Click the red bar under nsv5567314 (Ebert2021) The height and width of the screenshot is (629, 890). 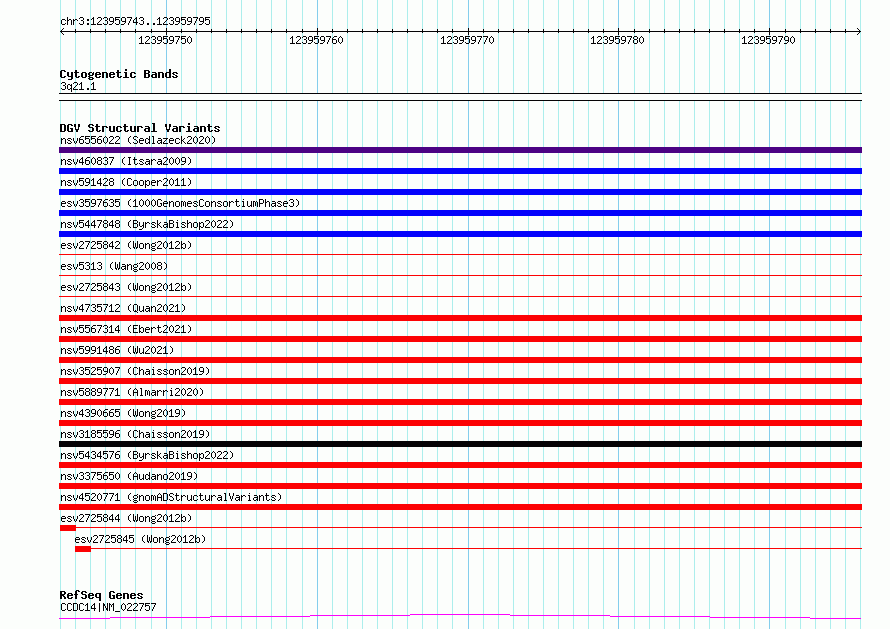pos(460,339)
